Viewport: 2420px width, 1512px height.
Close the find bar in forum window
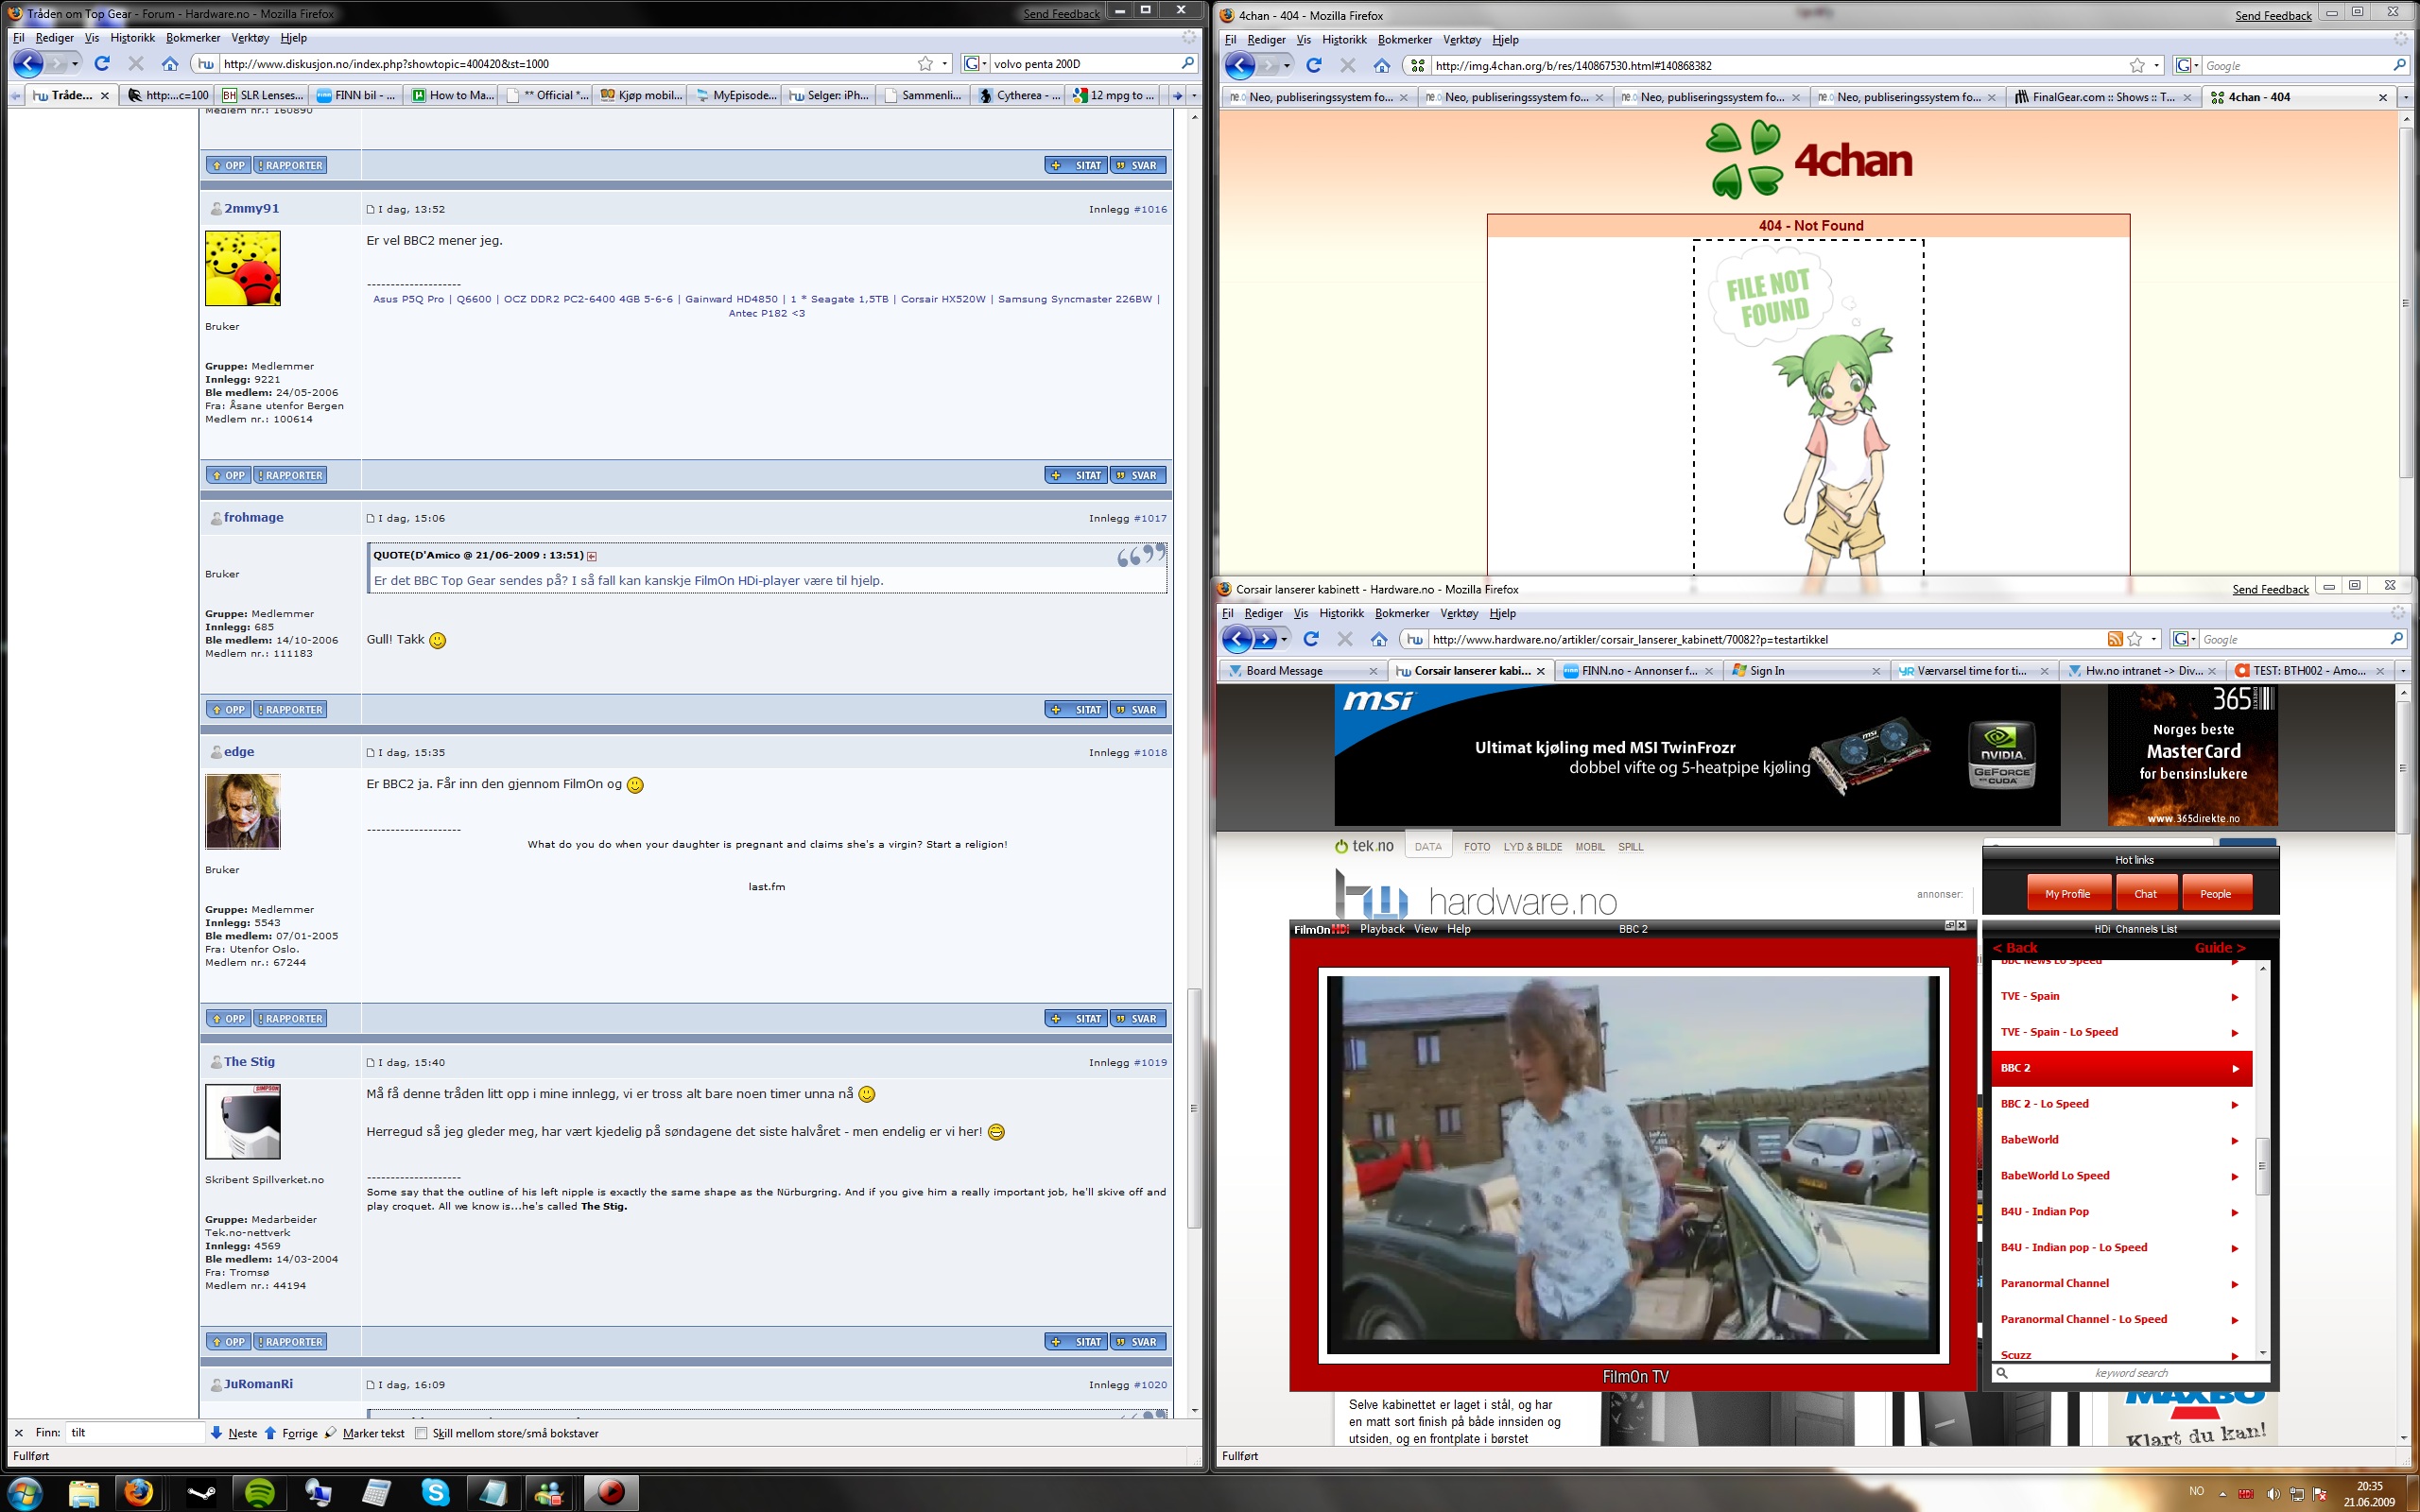(x=18, y=1433)
